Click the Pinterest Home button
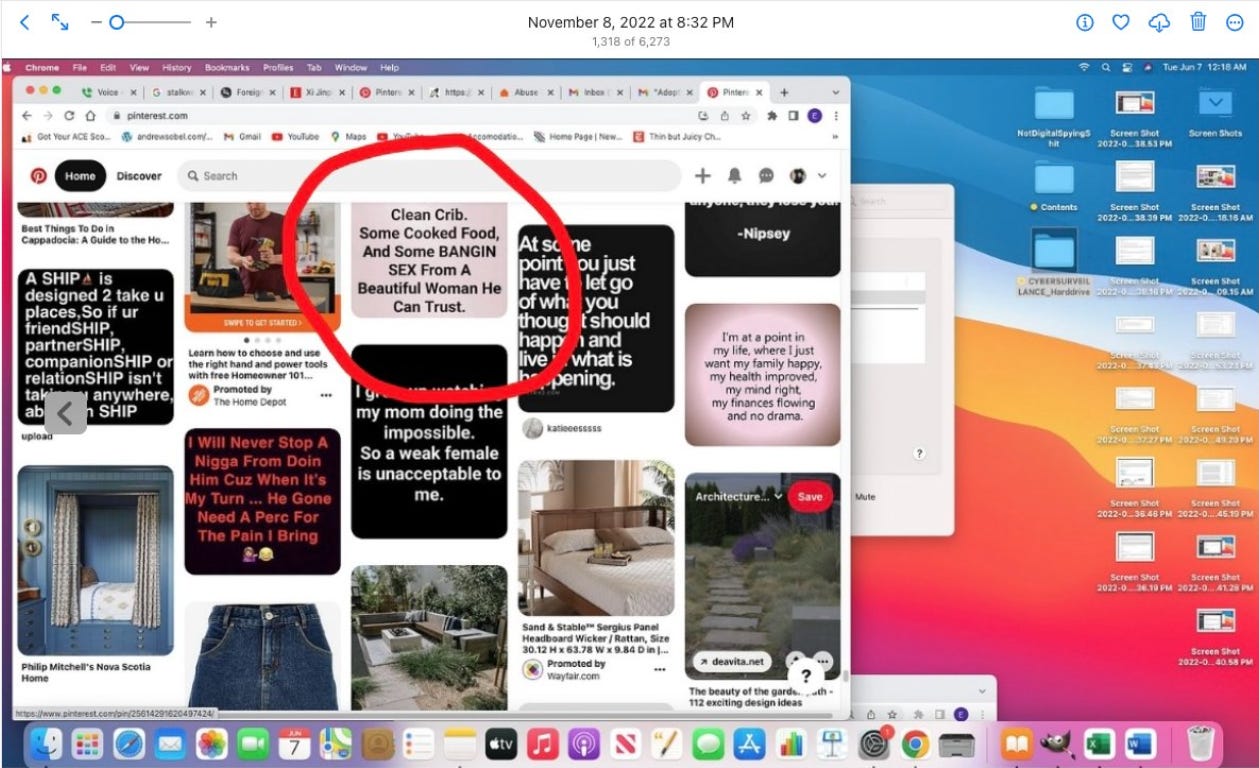 click(80, 176)
